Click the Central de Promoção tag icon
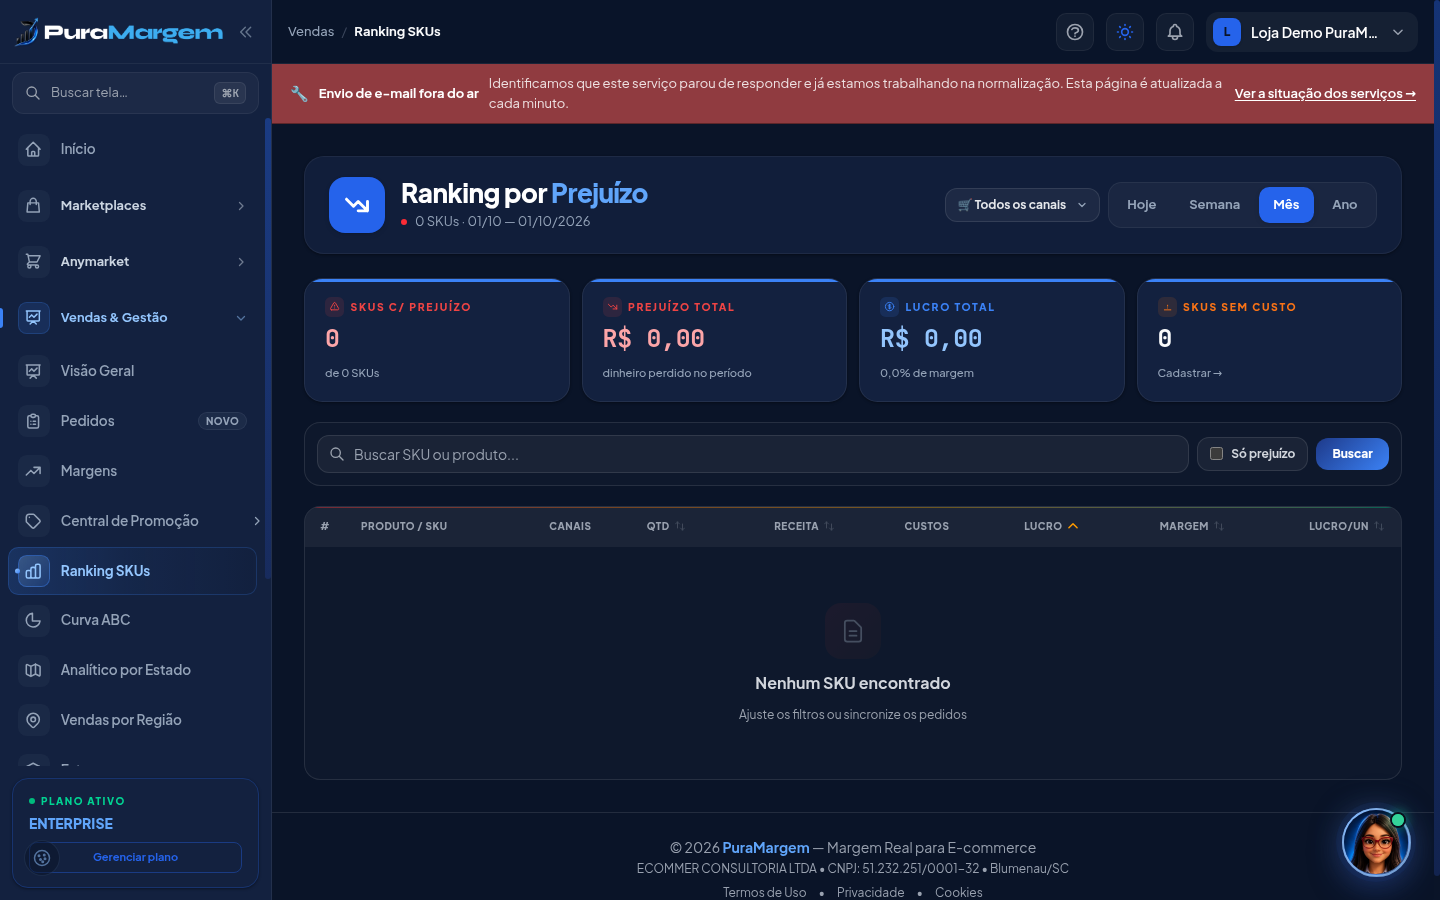 [x=33, y=521]
